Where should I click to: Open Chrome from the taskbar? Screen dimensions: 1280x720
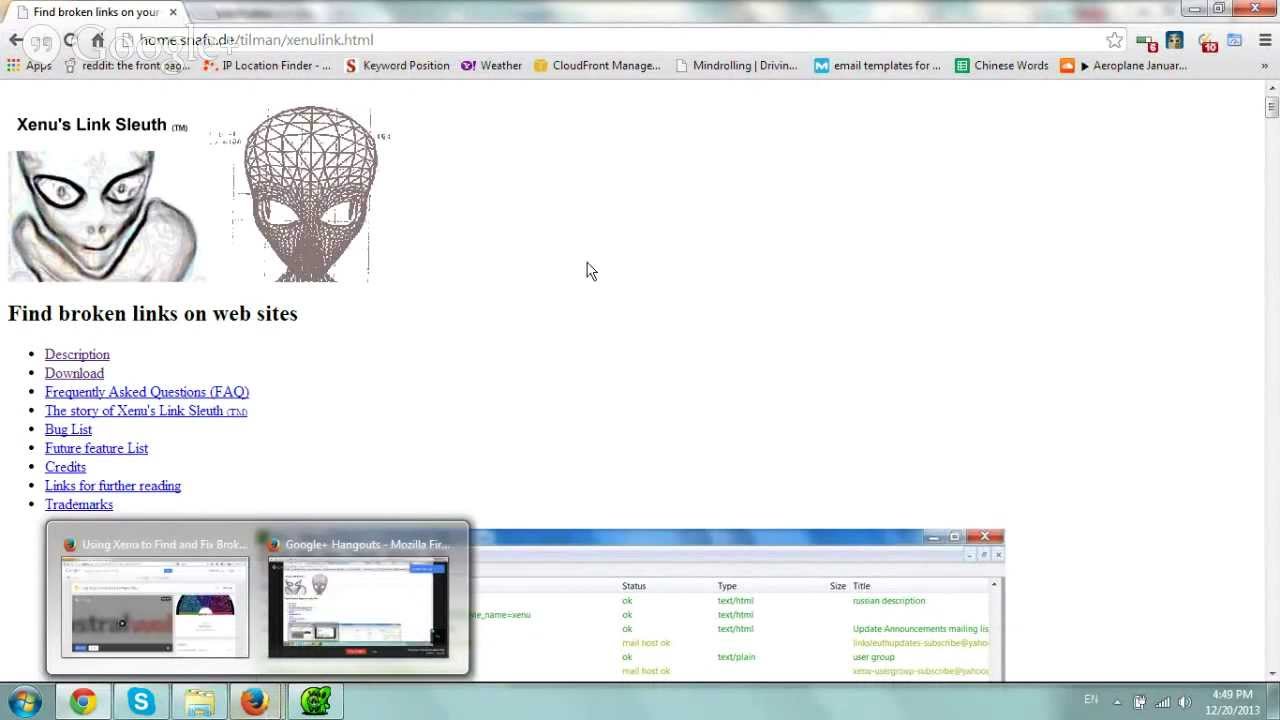click(x=83, y=702)
